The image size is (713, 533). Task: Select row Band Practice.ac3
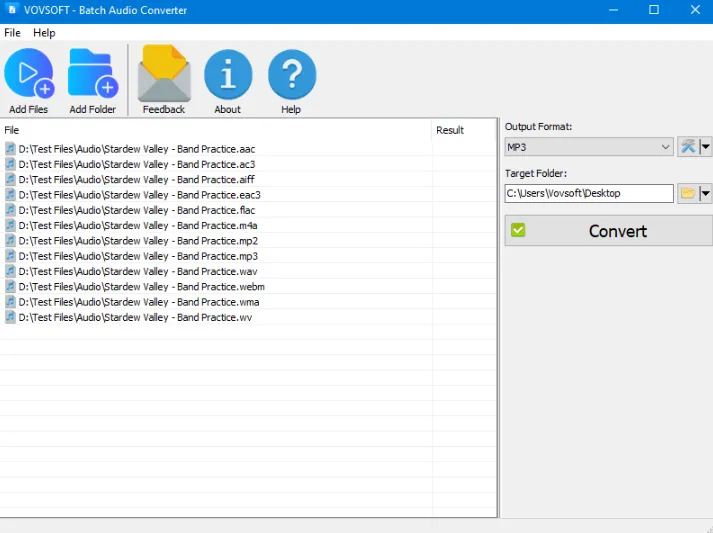[248, 164]
